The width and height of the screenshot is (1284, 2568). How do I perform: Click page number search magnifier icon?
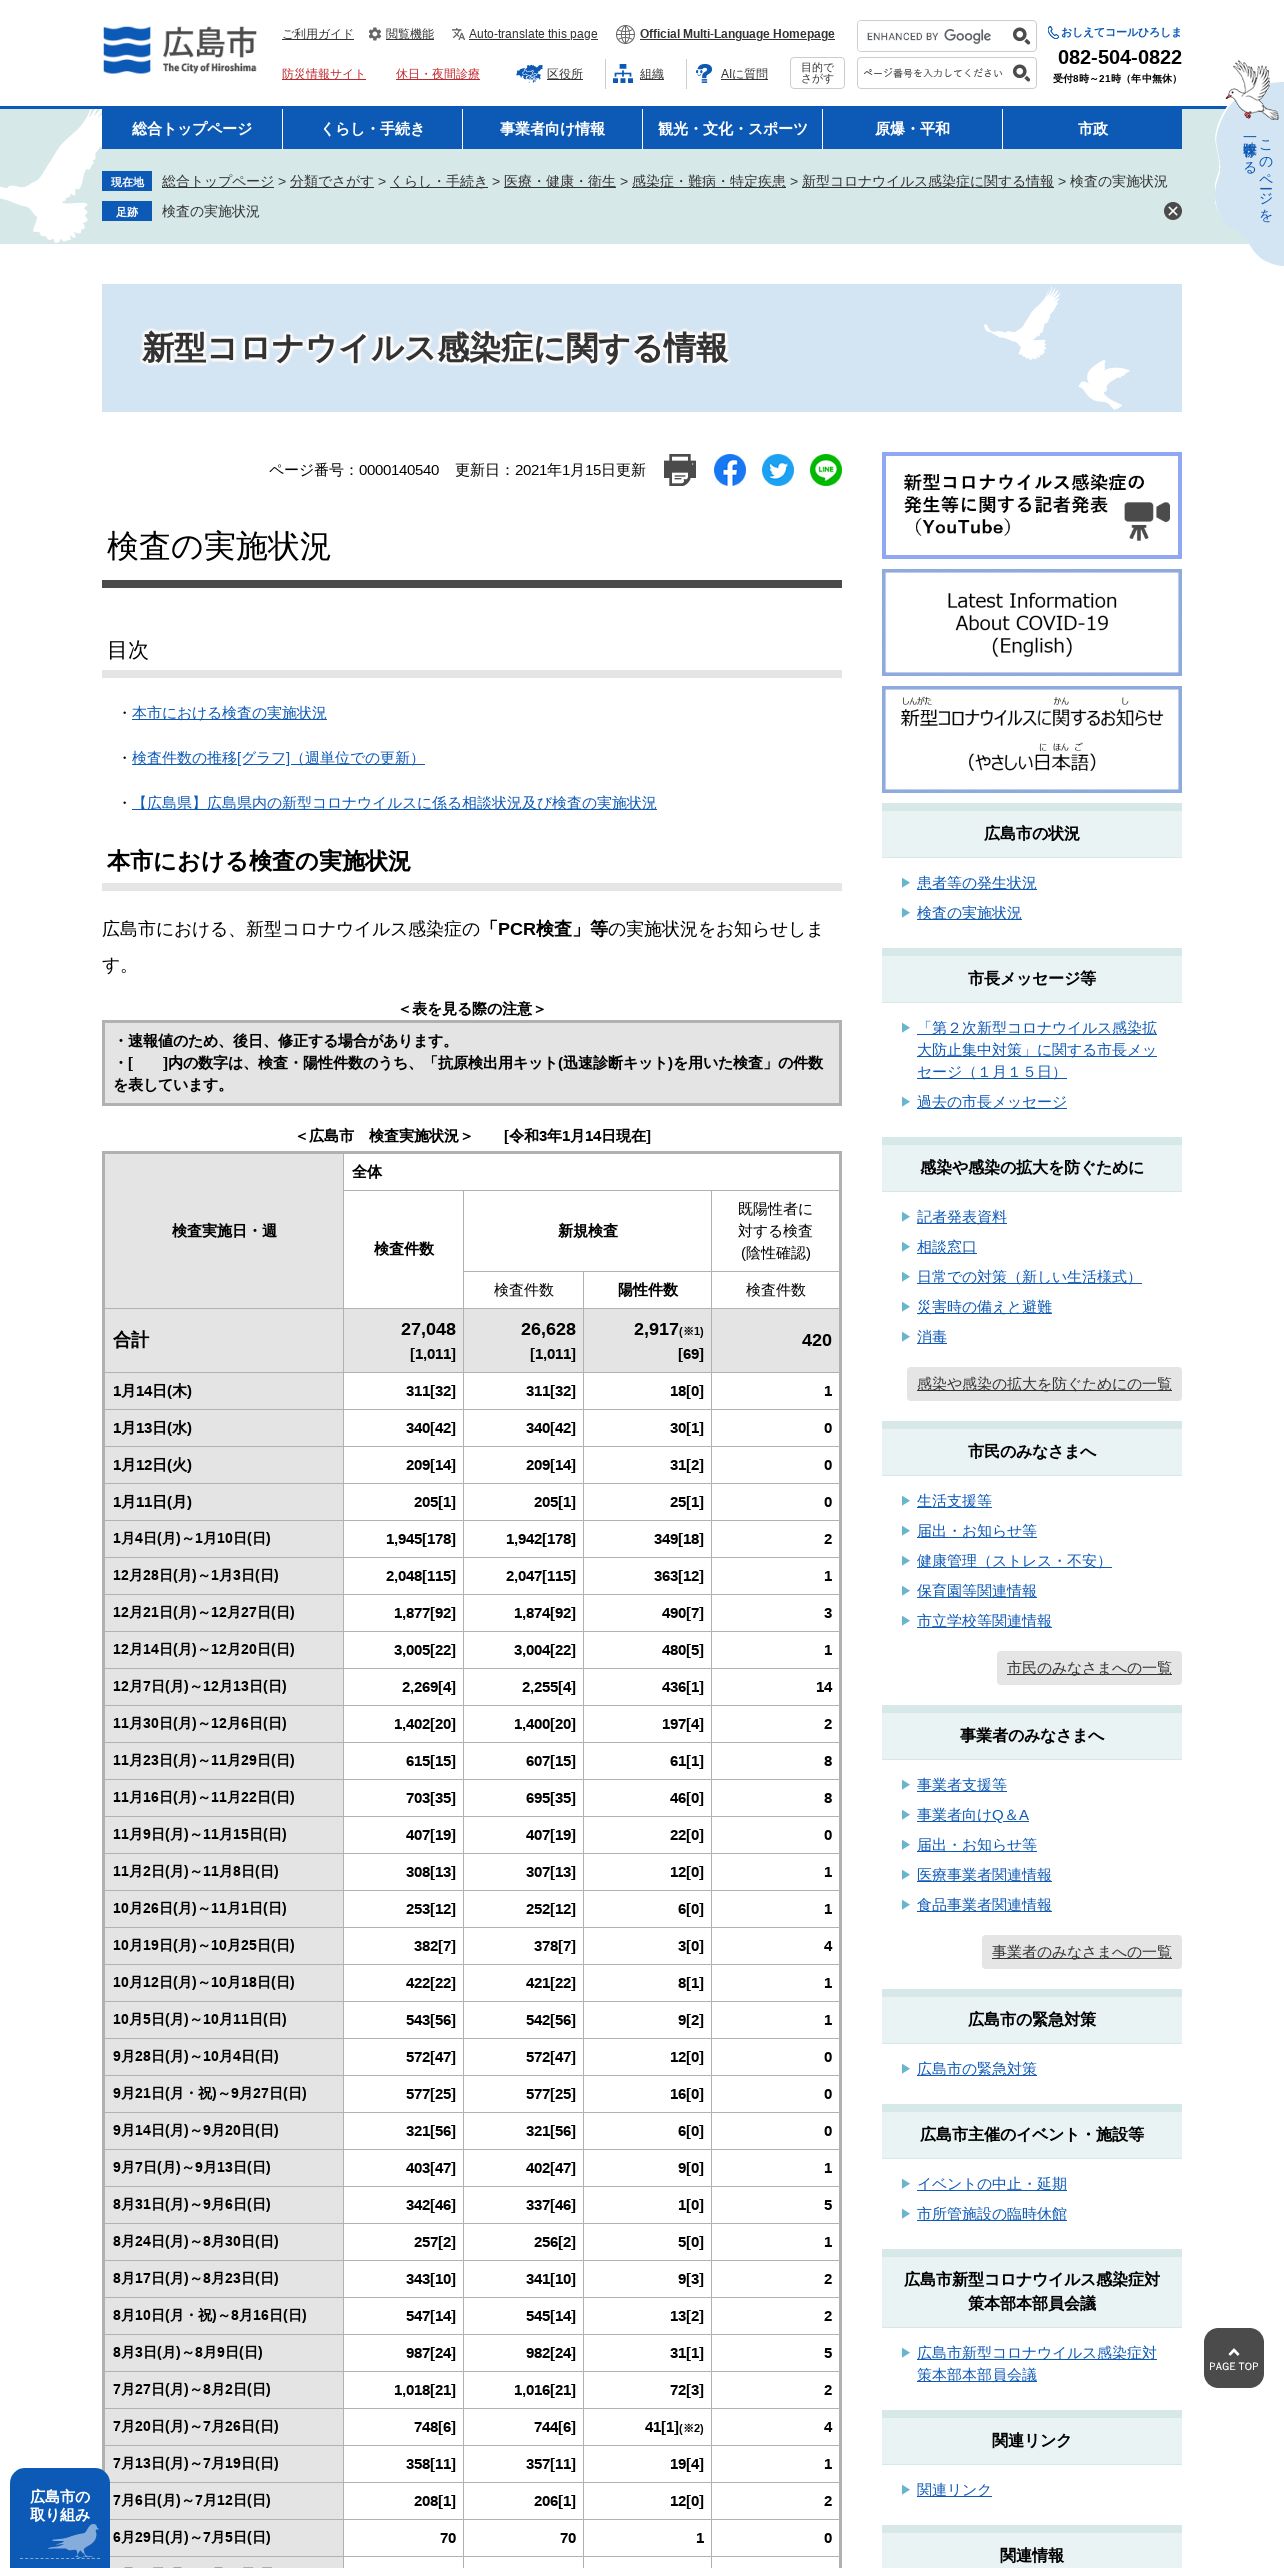pyautogui.click(x=1021, y=73)
